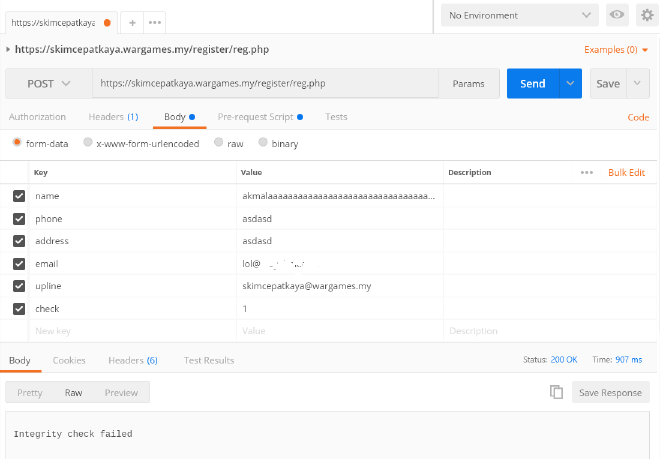Copy response with the copy icon
Image resolution: width=660 pixels, height=459 pixels.
tap(556, 392)
